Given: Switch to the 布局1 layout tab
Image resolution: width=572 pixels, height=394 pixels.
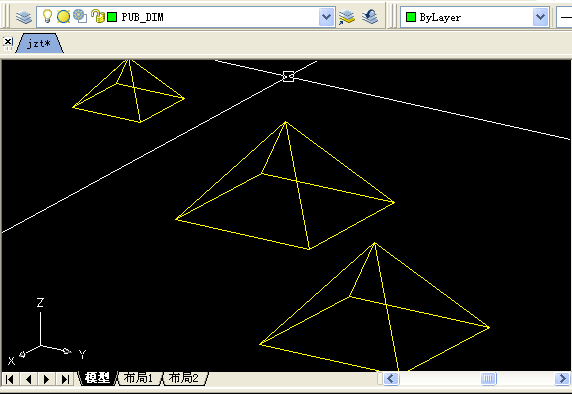Looking at the screenshot, I should click(138, 378).
